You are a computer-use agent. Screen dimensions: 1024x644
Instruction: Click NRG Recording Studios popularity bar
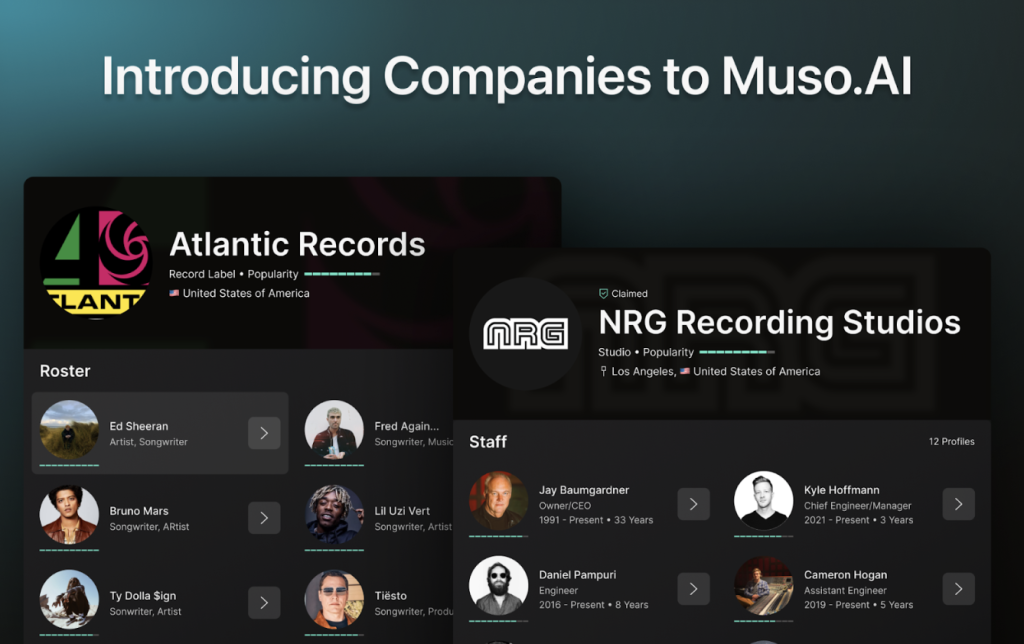(x=737, y=352)
